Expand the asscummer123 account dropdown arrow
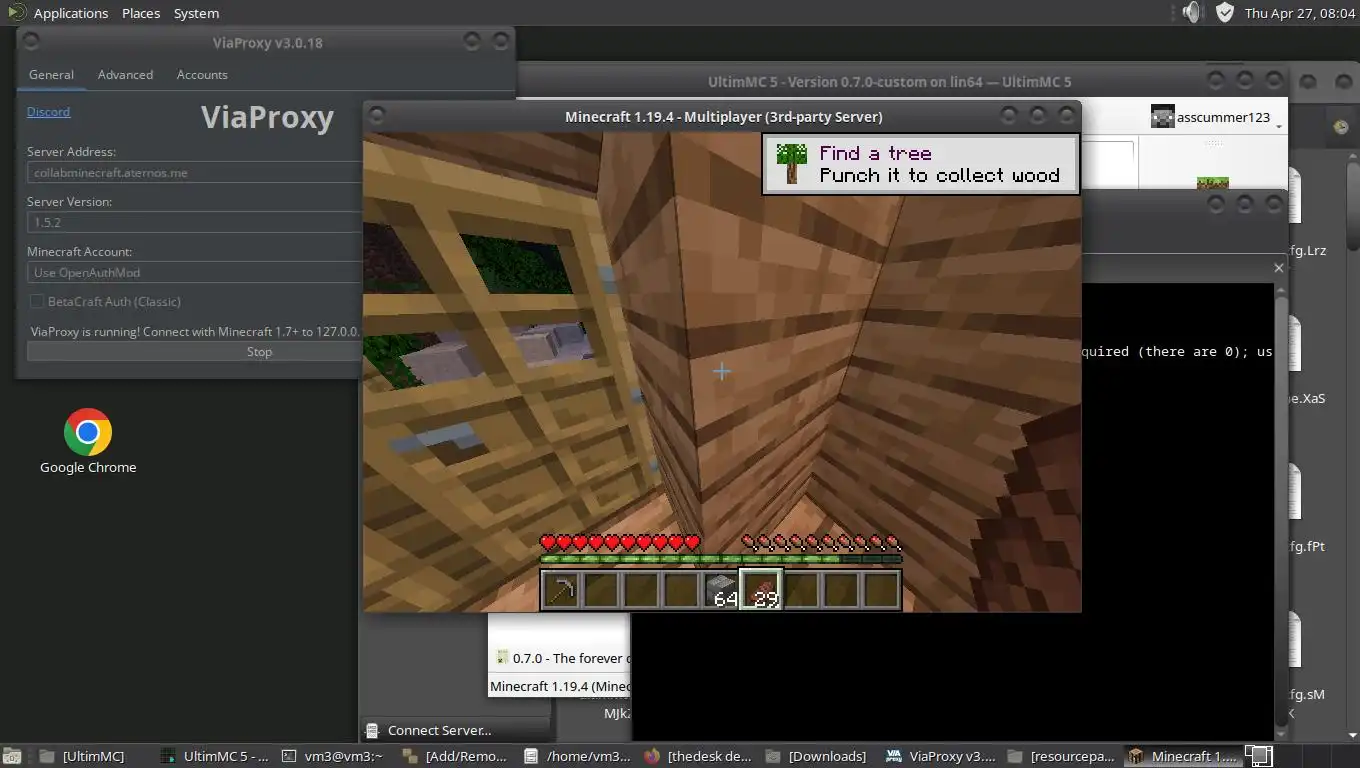 [1278, 125]
